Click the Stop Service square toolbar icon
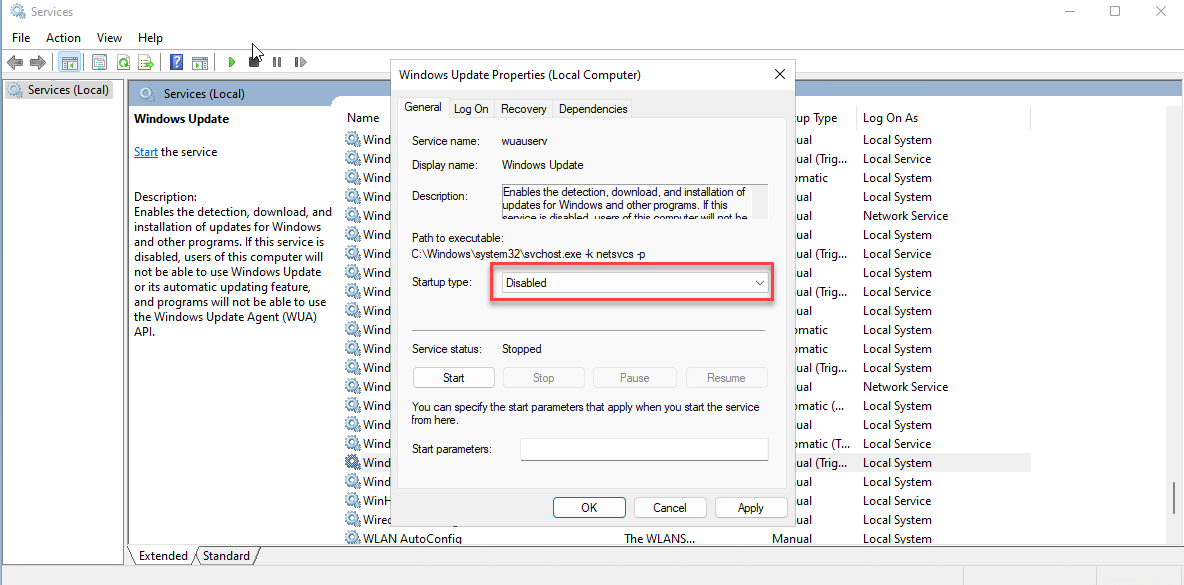 click(x=254, y=62)
